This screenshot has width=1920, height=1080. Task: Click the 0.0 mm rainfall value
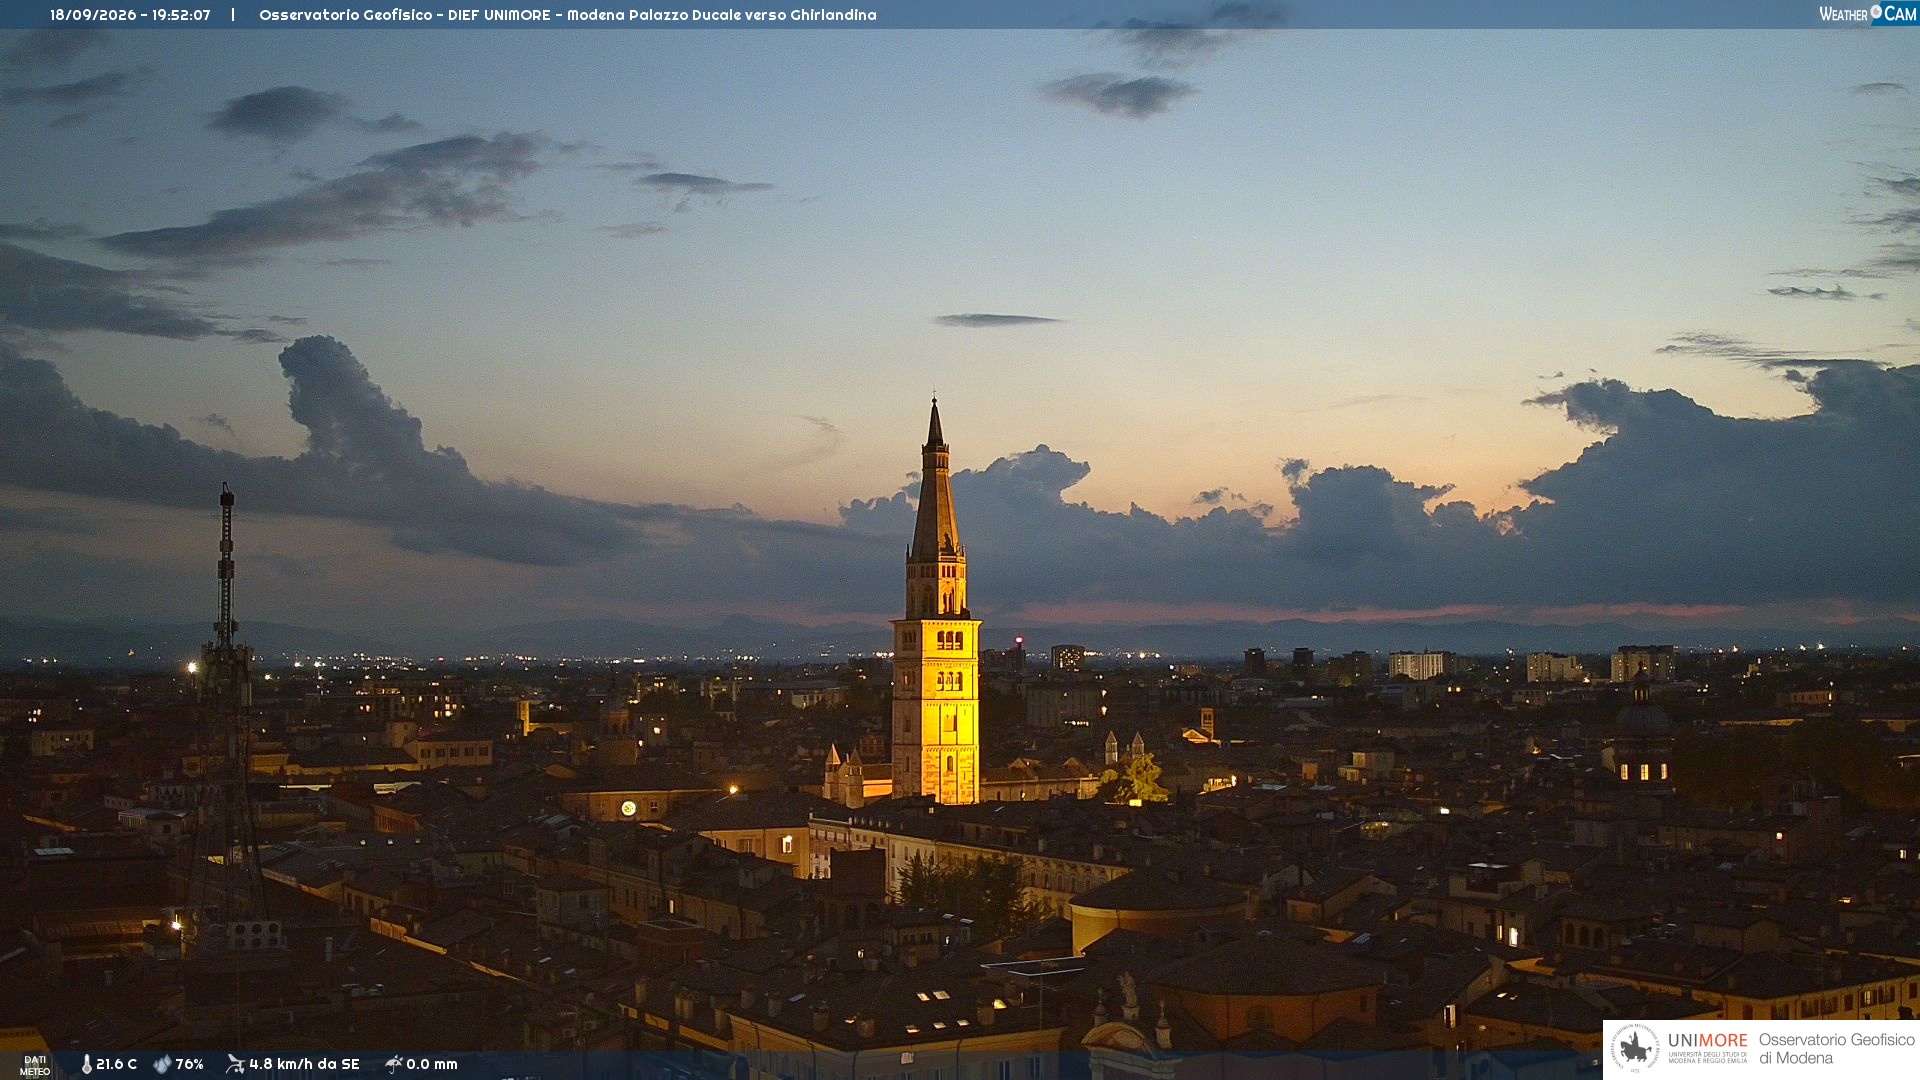(x=432, y=1064)
